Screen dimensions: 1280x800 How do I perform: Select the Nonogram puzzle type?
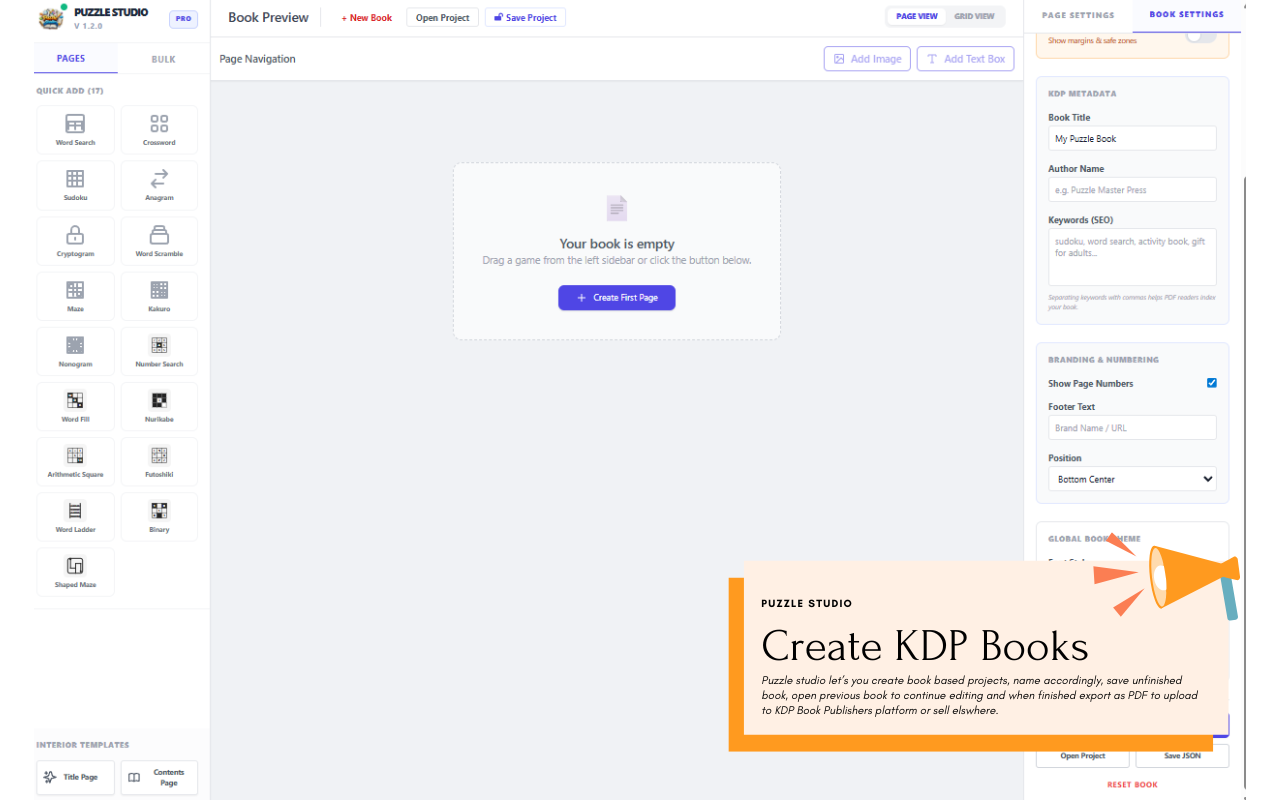coord(75,351)
